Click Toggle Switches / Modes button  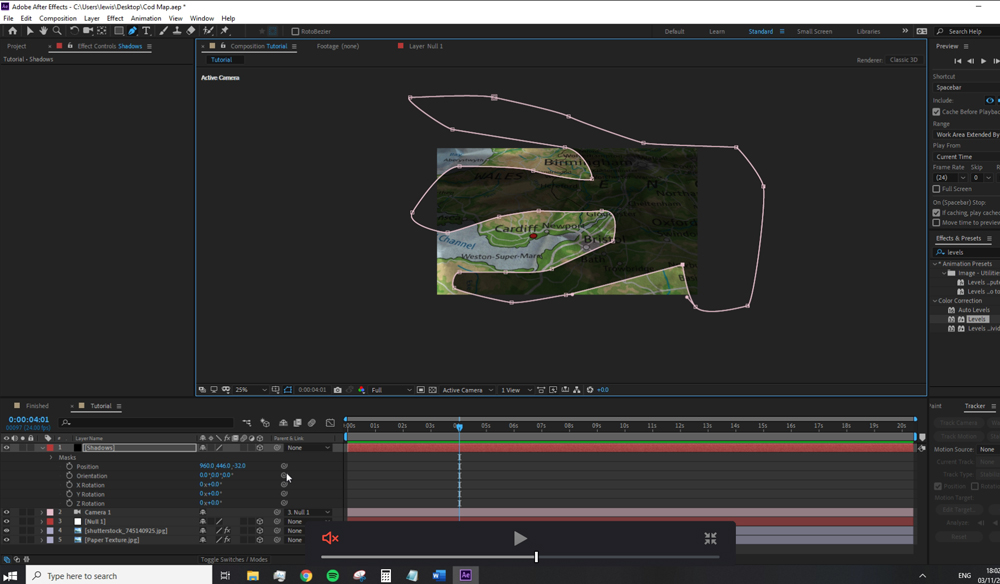pos(234,559)
